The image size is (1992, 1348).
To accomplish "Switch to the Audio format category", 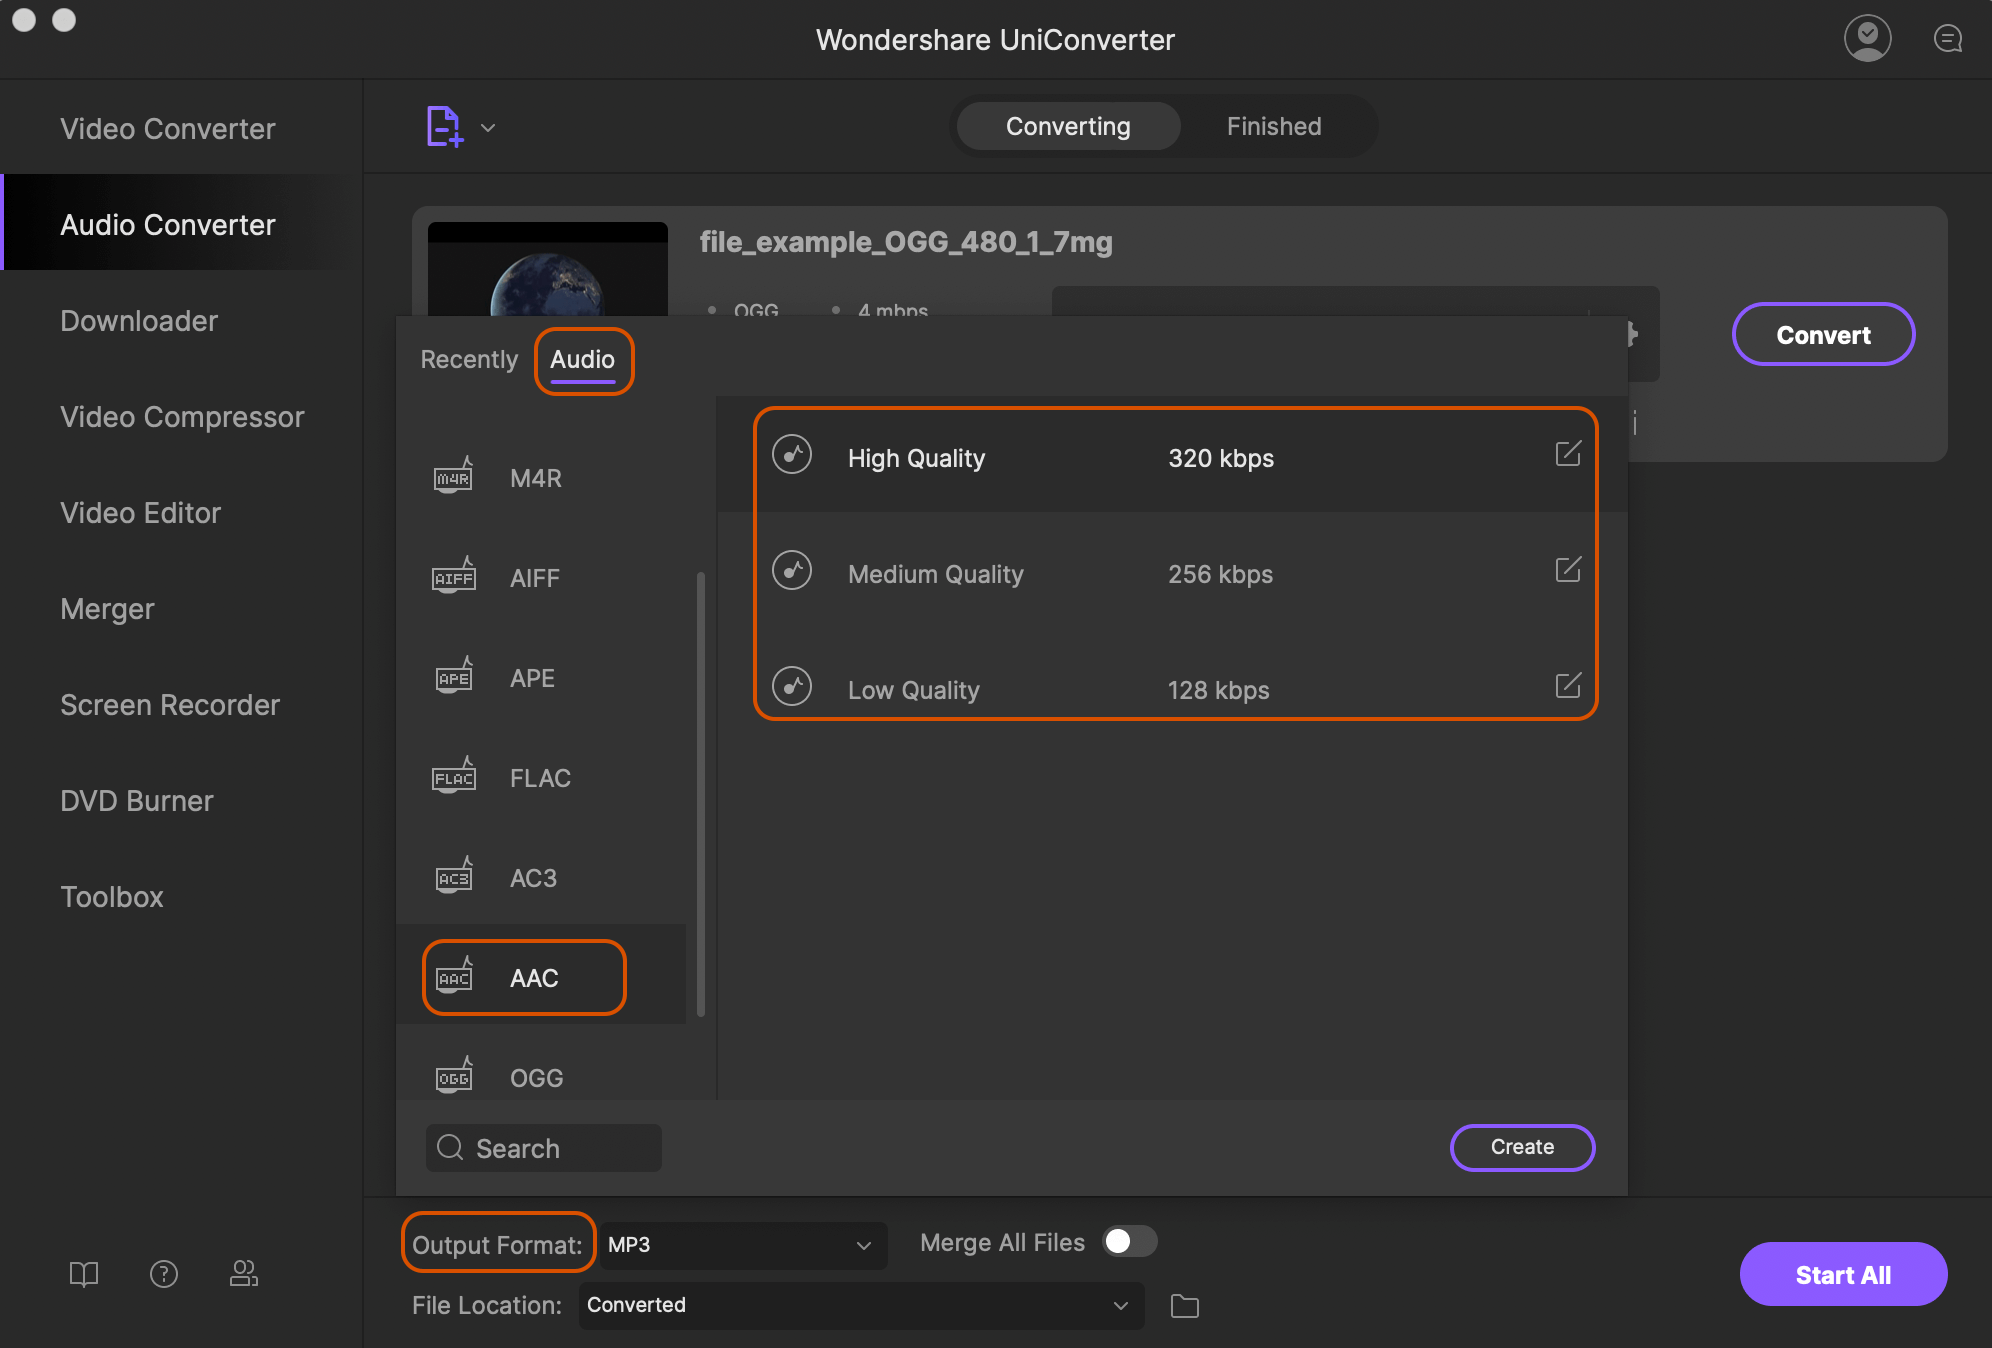I will 582,358.
